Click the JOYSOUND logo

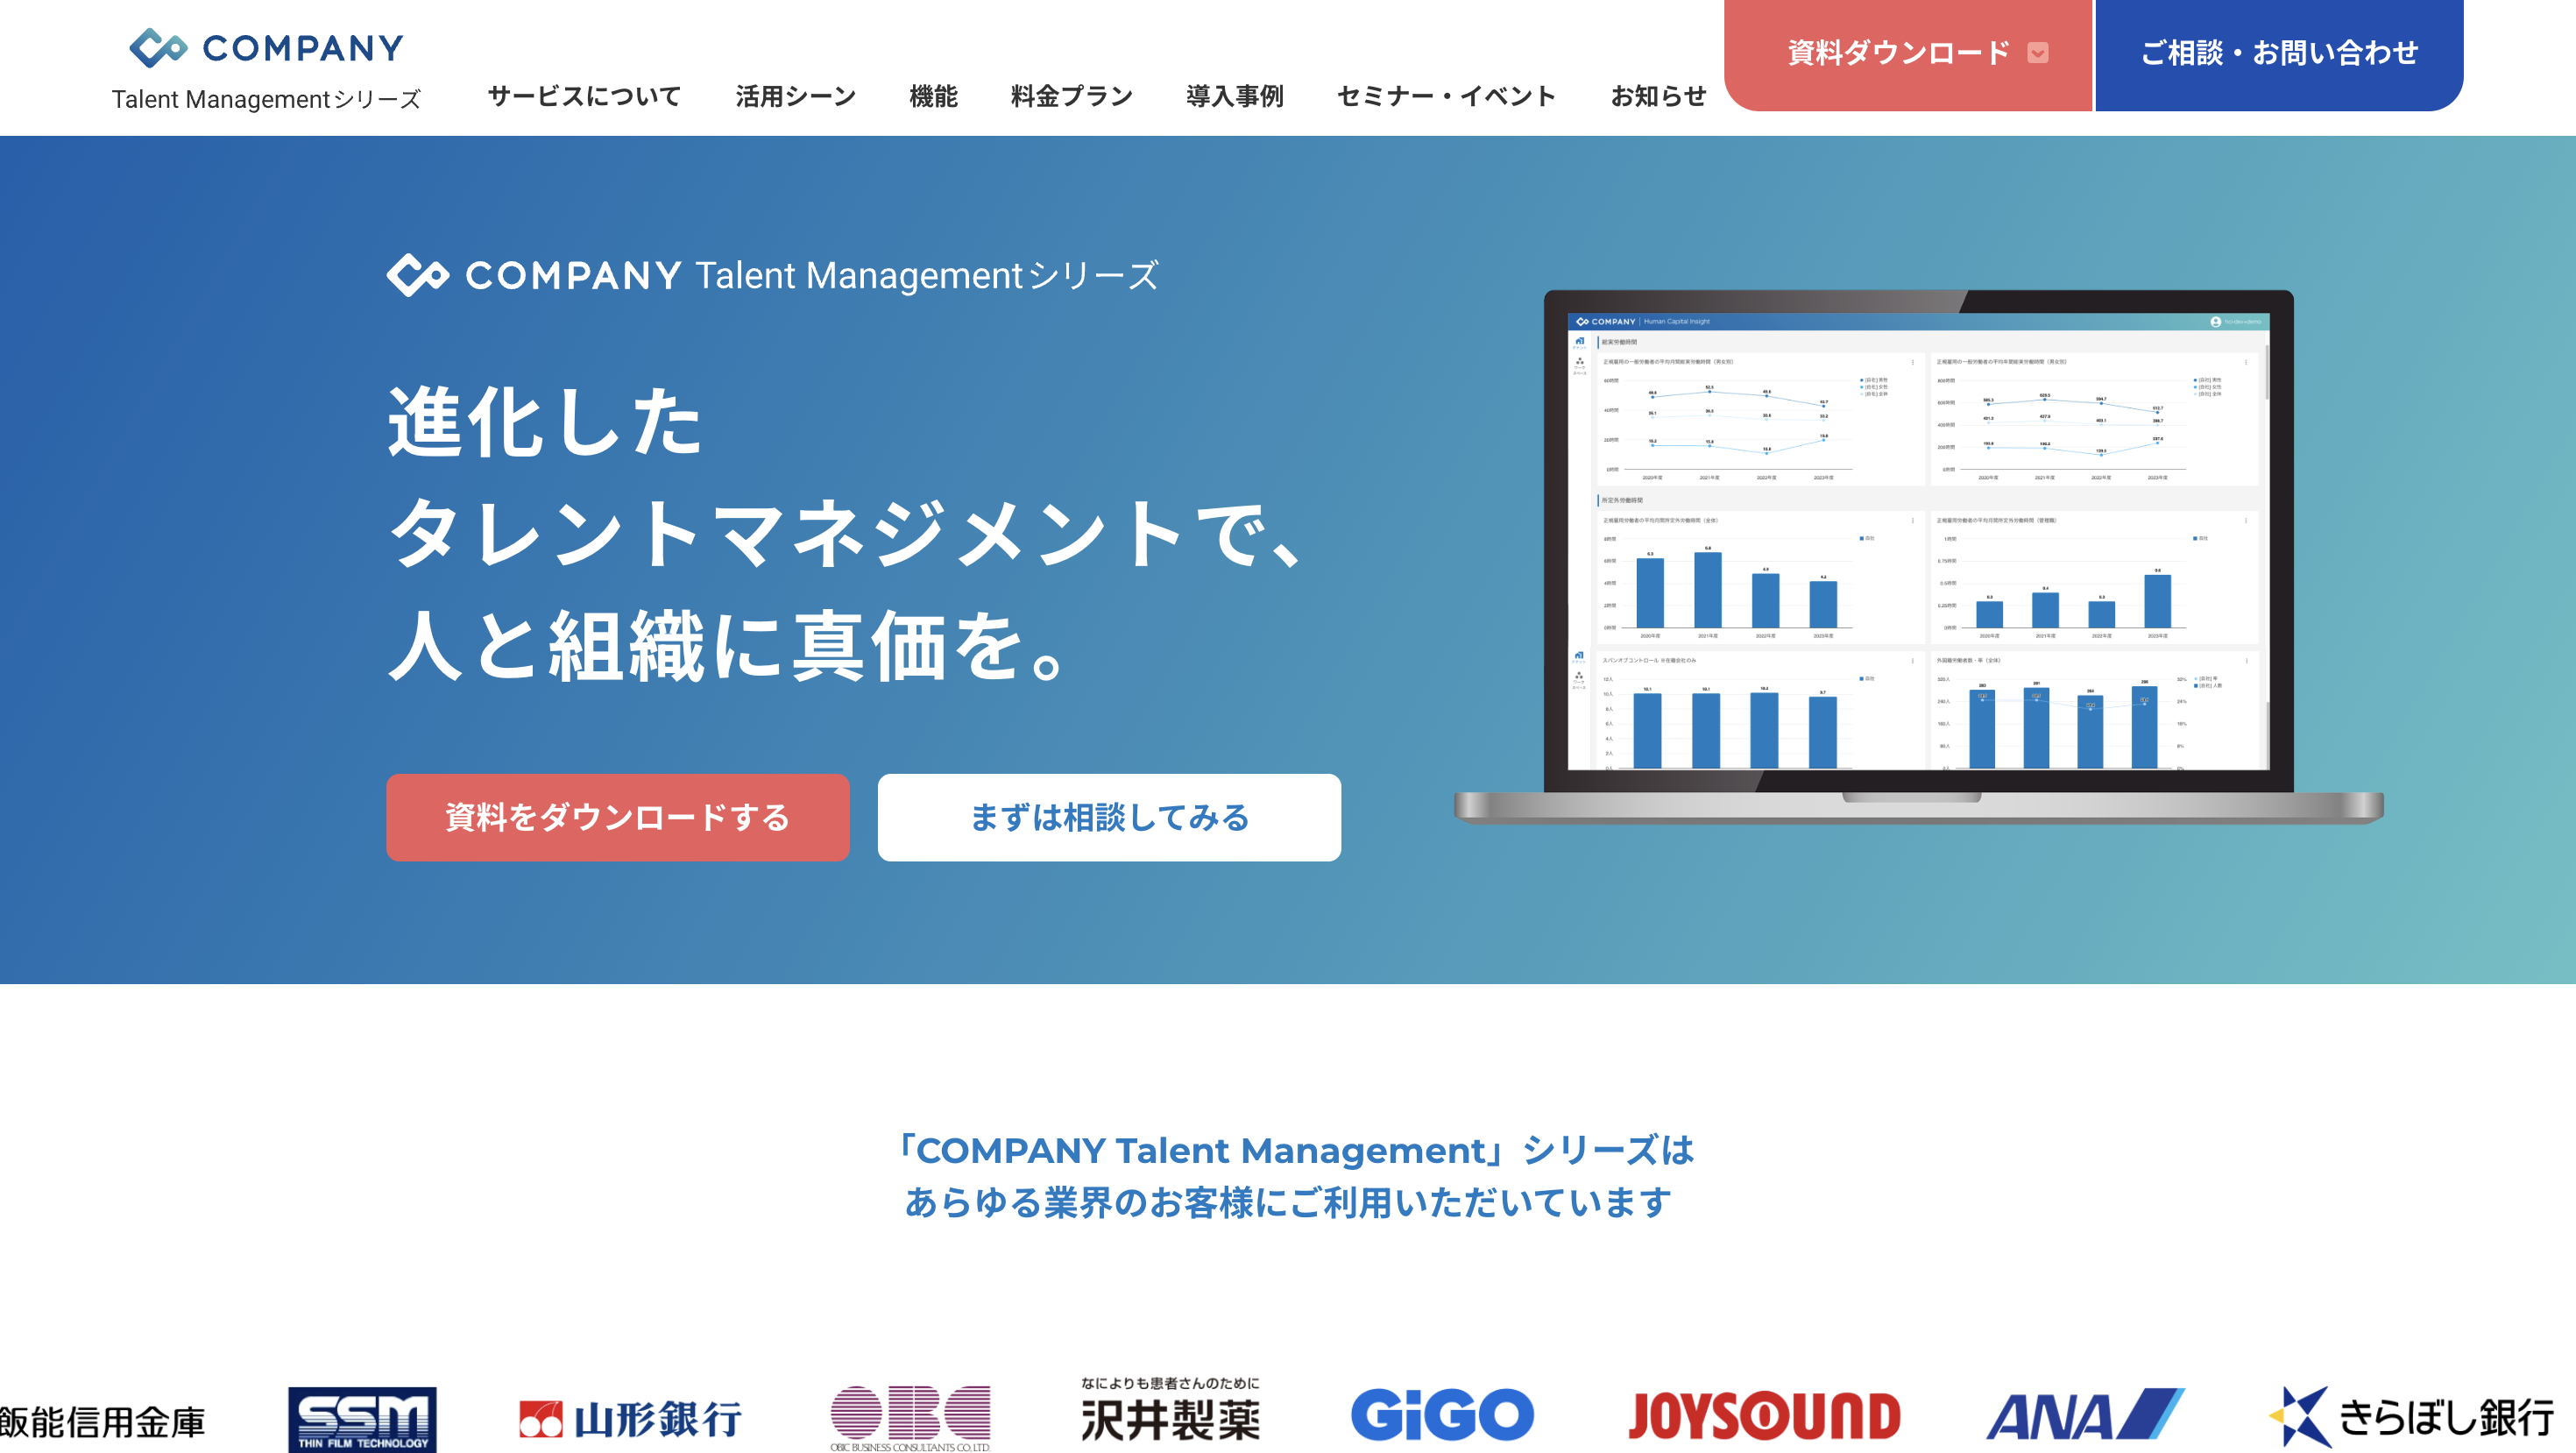[1766, 1413]
